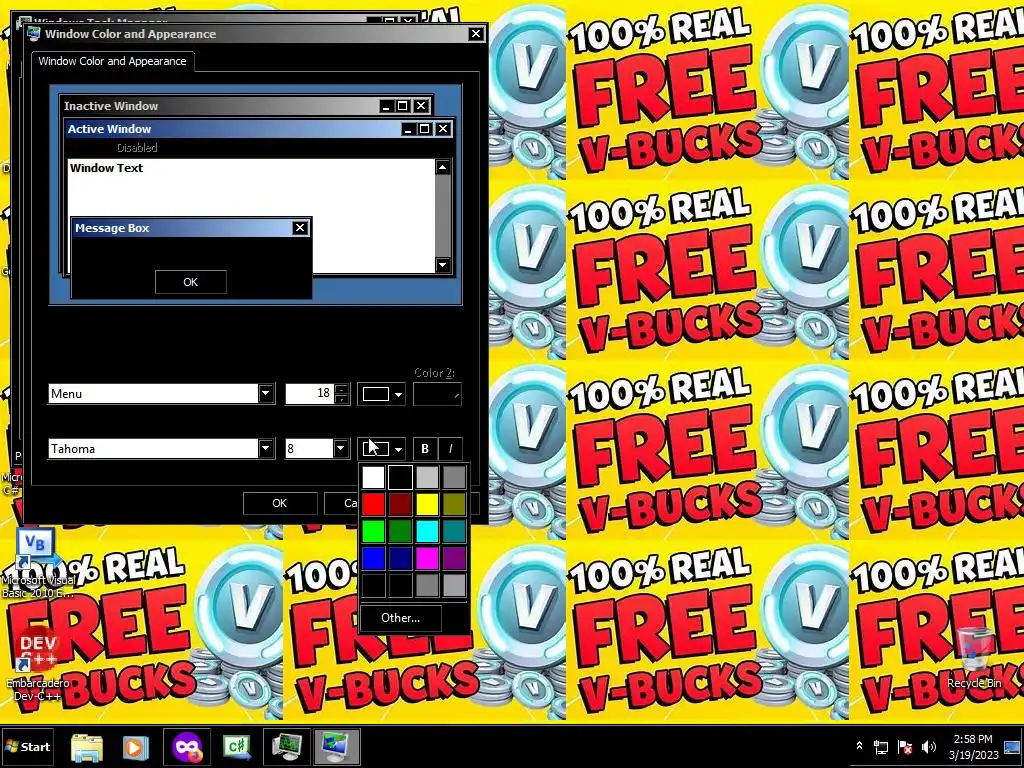Pick the white color swatch
The image size is (1024, 768).
374,477
